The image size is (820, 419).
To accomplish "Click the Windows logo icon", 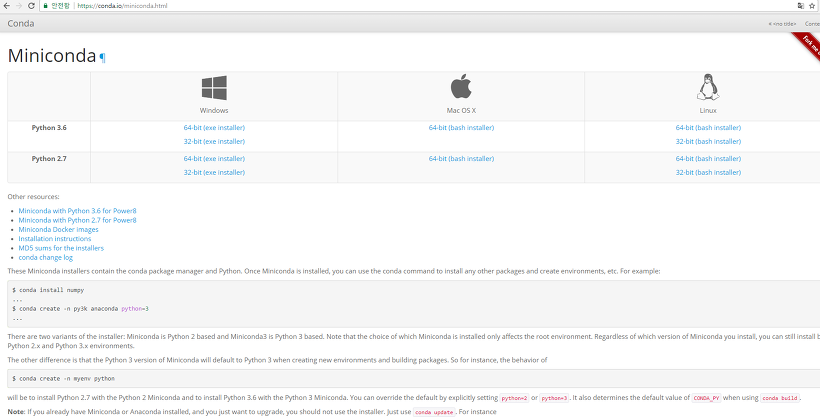I will (x=214, y=87).
